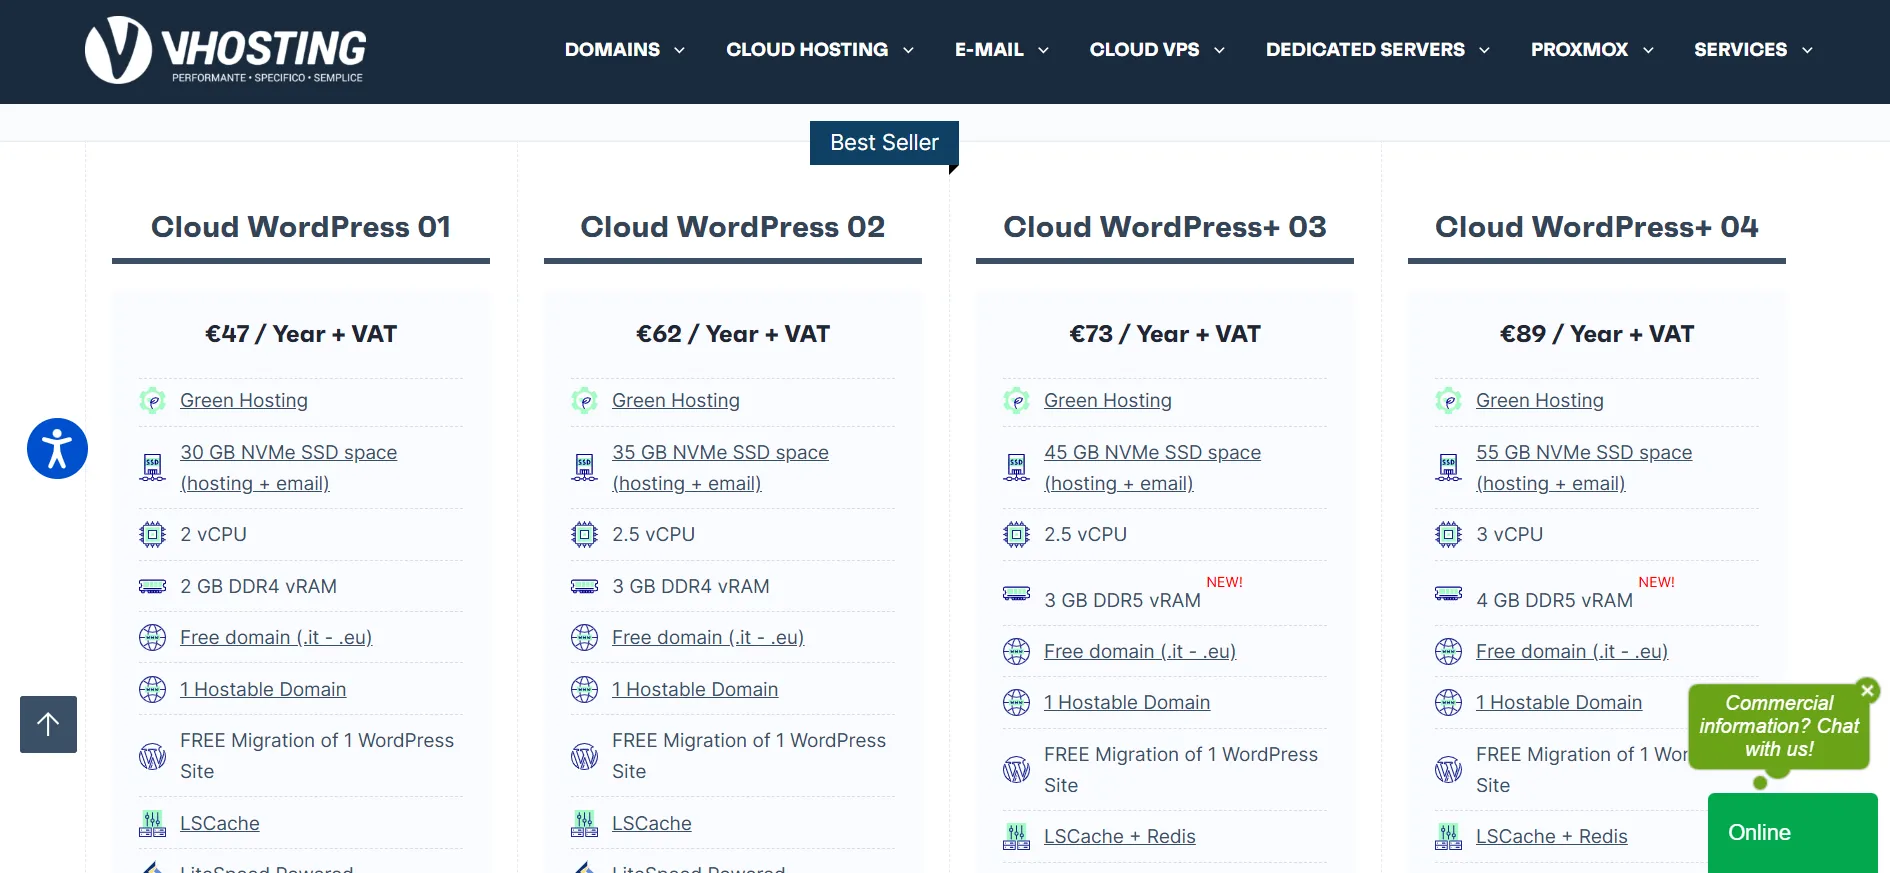
Task: Open the DOMAINS menu item
Action: pos(612,50)
